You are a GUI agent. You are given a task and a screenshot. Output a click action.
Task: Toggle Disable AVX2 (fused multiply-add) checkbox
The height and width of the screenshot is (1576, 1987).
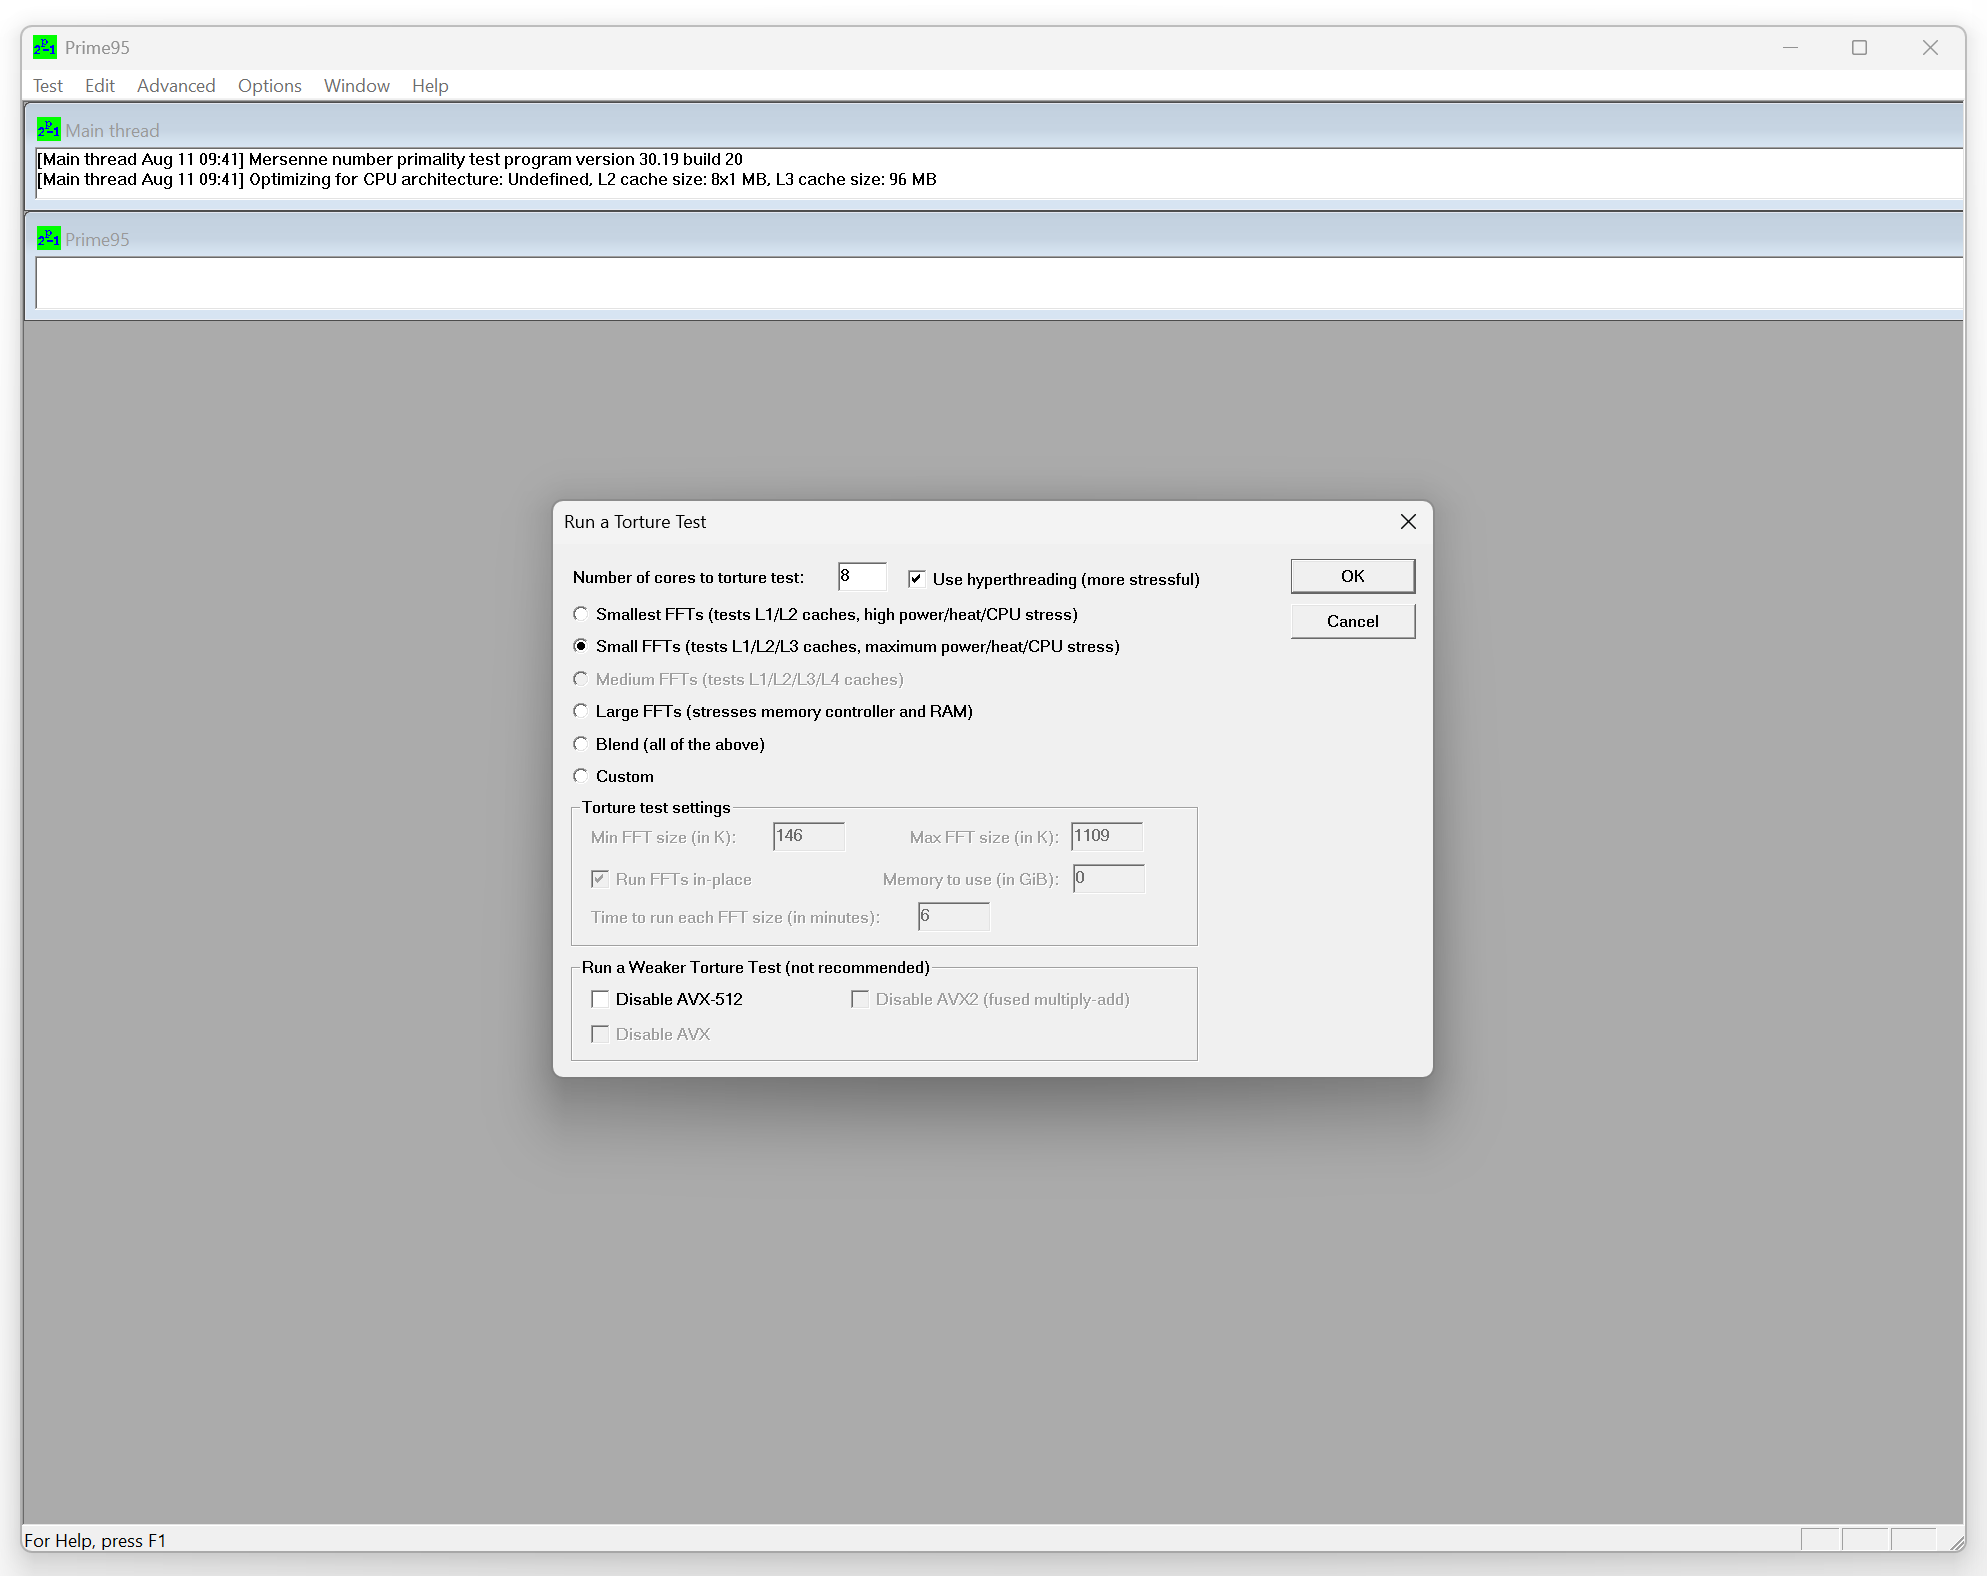[x=860, y=999]
